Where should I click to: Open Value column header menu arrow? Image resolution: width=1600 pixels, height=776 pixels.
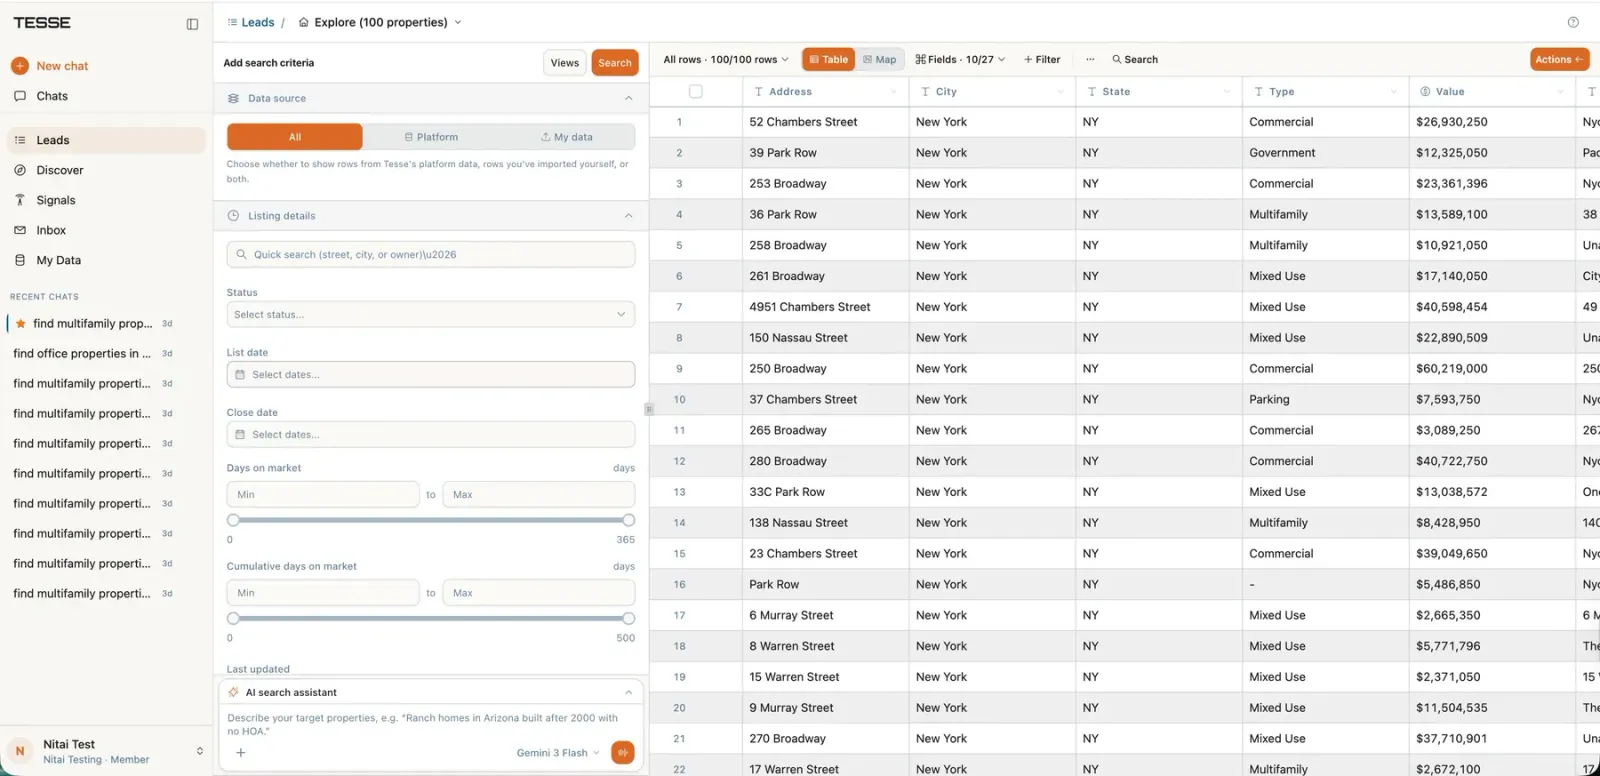pyautogui.click(x=1560, y=92)
